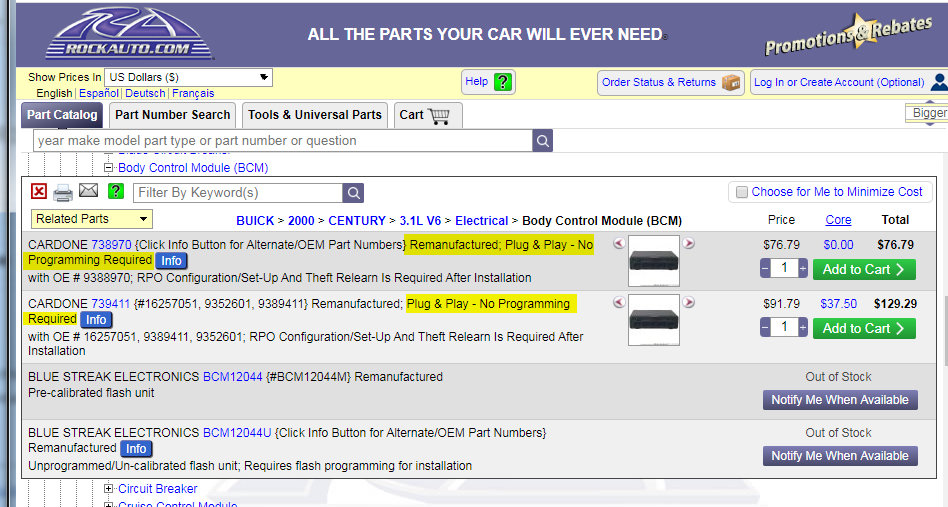Open the Related Parts dropdown
The image size is (948, 507).
(92, 219)
